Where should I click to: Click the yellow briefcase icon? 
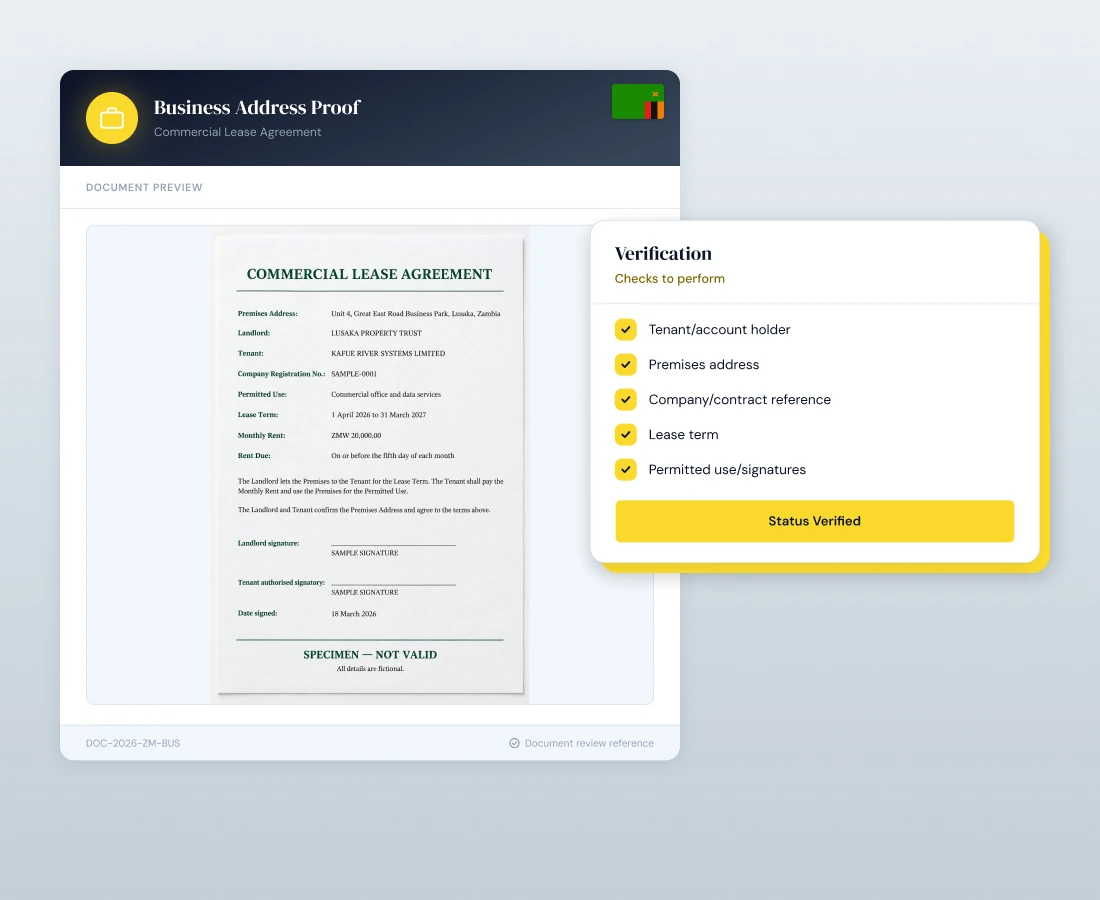pos(112,118)
